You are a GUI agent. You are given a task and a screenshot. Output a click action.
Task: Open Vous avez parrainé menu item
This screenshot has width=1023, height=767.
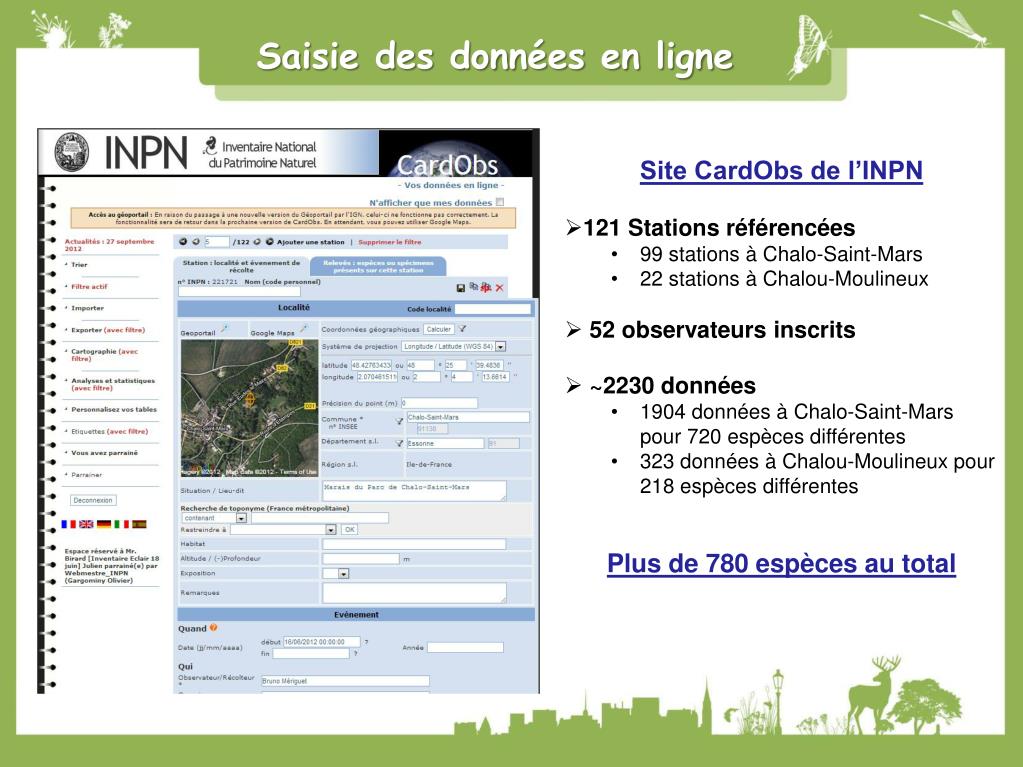point(104,453)
